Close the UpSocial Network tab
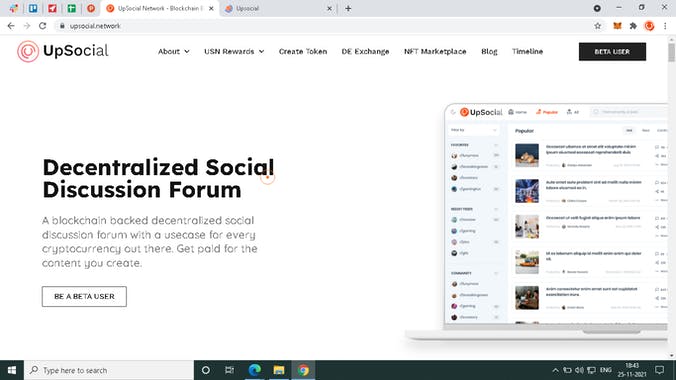Screen dimensions: 676x380 pos(211,8)
